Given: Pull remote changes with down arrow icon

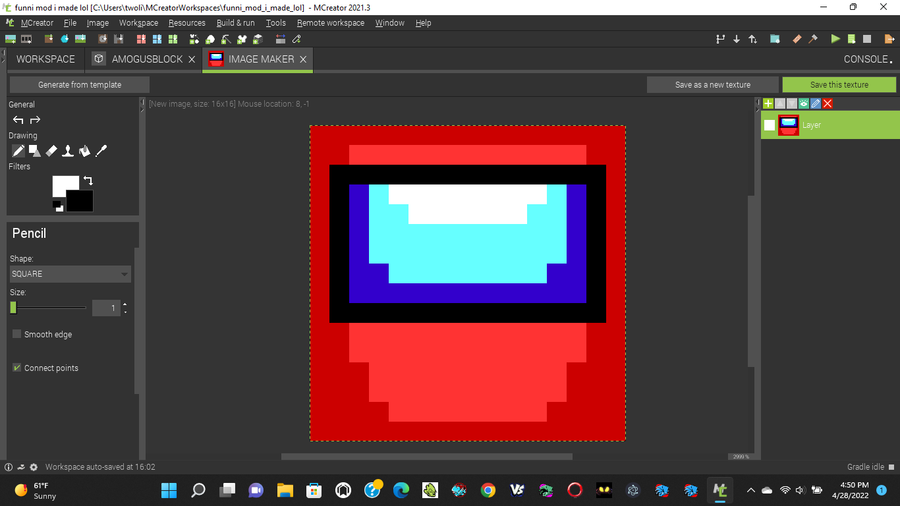Looking at the screenshot, I should 736,39.
